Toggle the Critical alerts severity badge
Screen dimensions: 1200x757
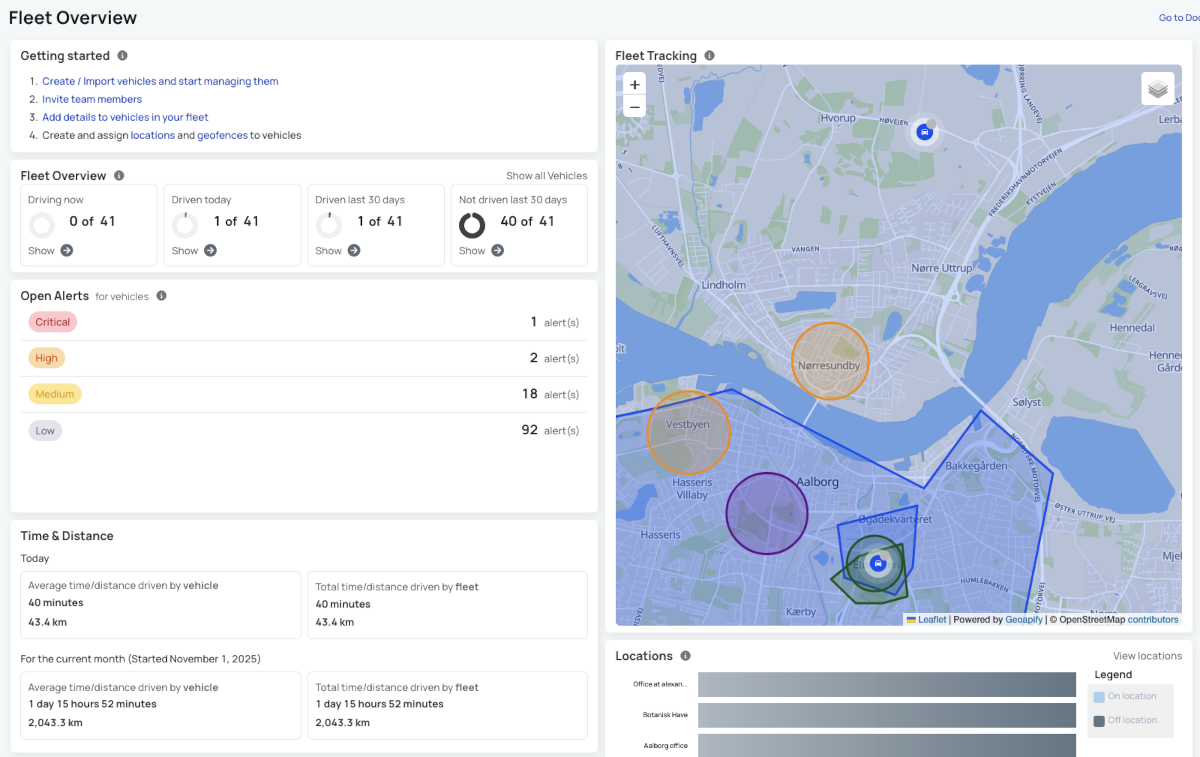click(x=52, y=321)
